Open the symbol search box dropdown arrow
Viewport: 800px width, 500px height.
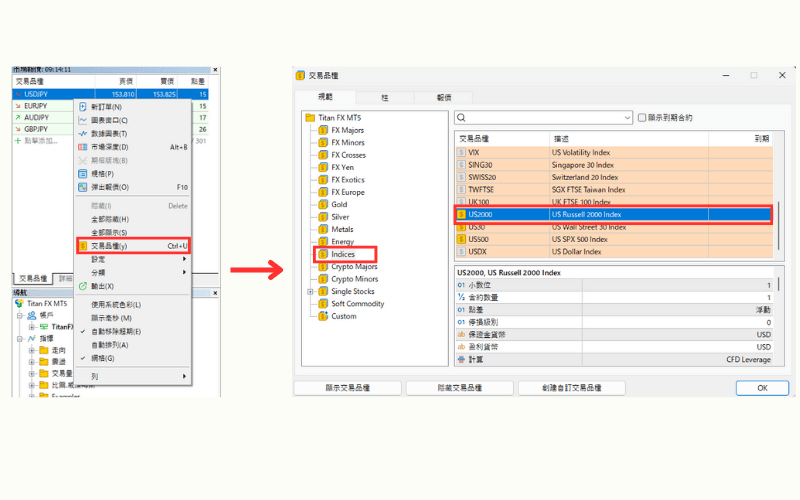pos(627,118)
